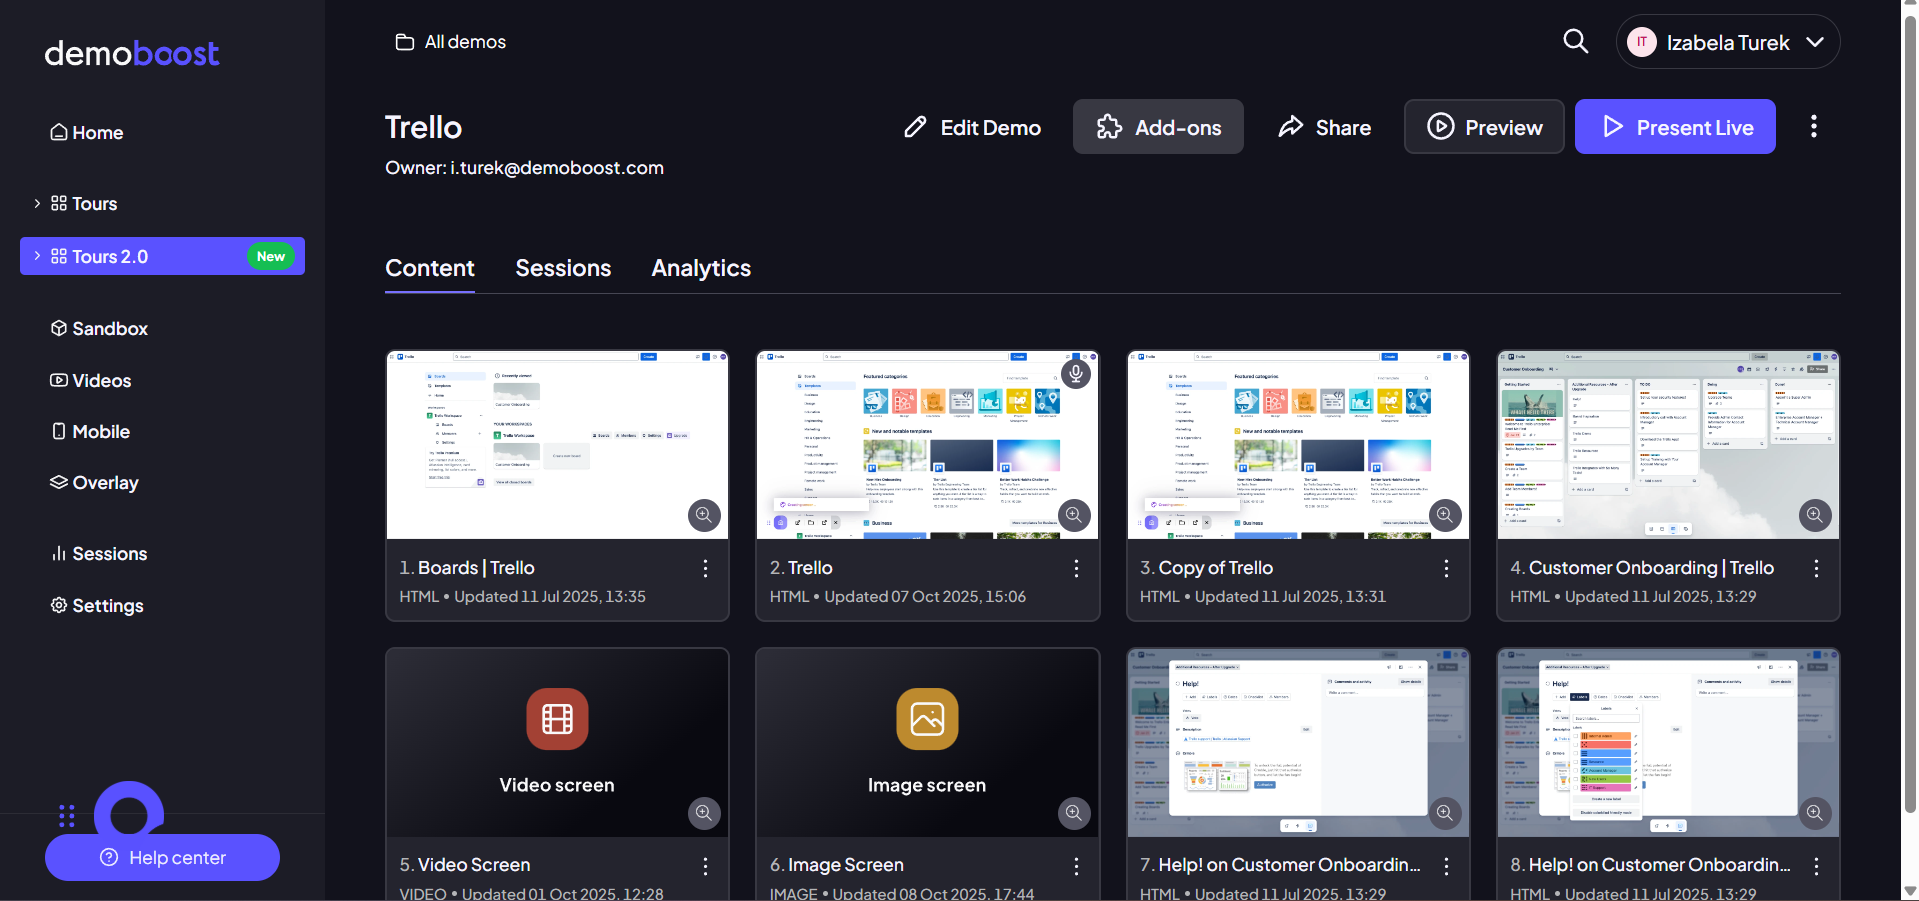The image size is (1919, 901).
Task: Open the Sandbox section
Action: (99, 329)
